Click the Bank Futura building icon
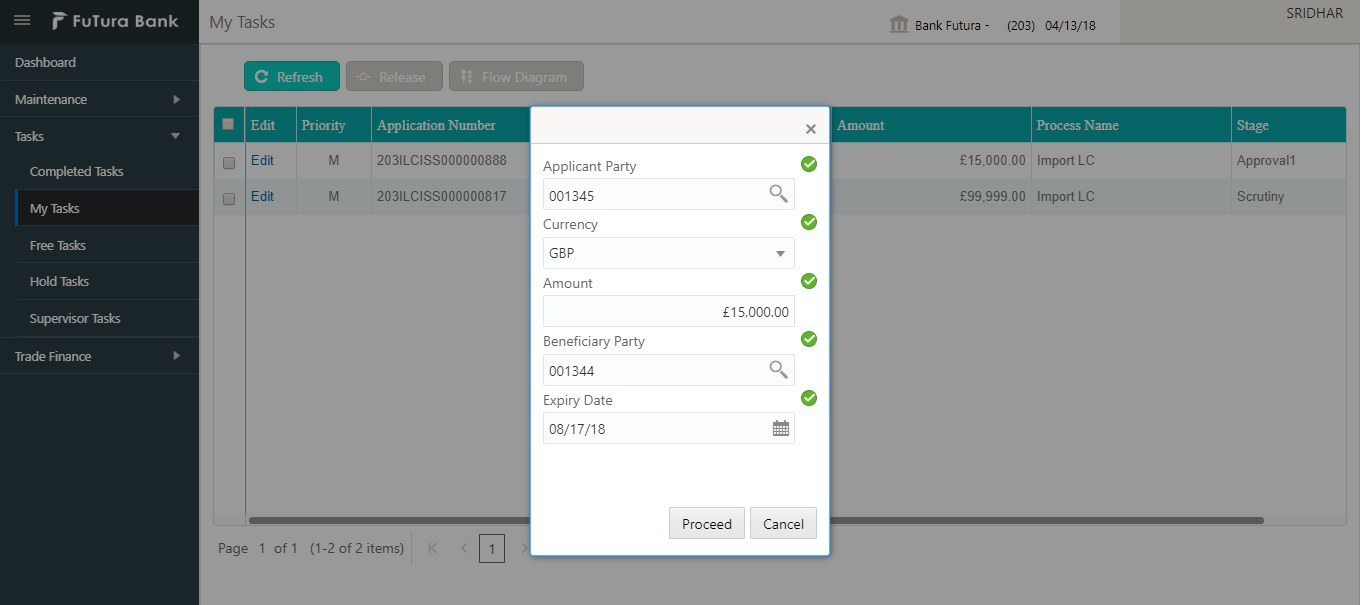 899,24
